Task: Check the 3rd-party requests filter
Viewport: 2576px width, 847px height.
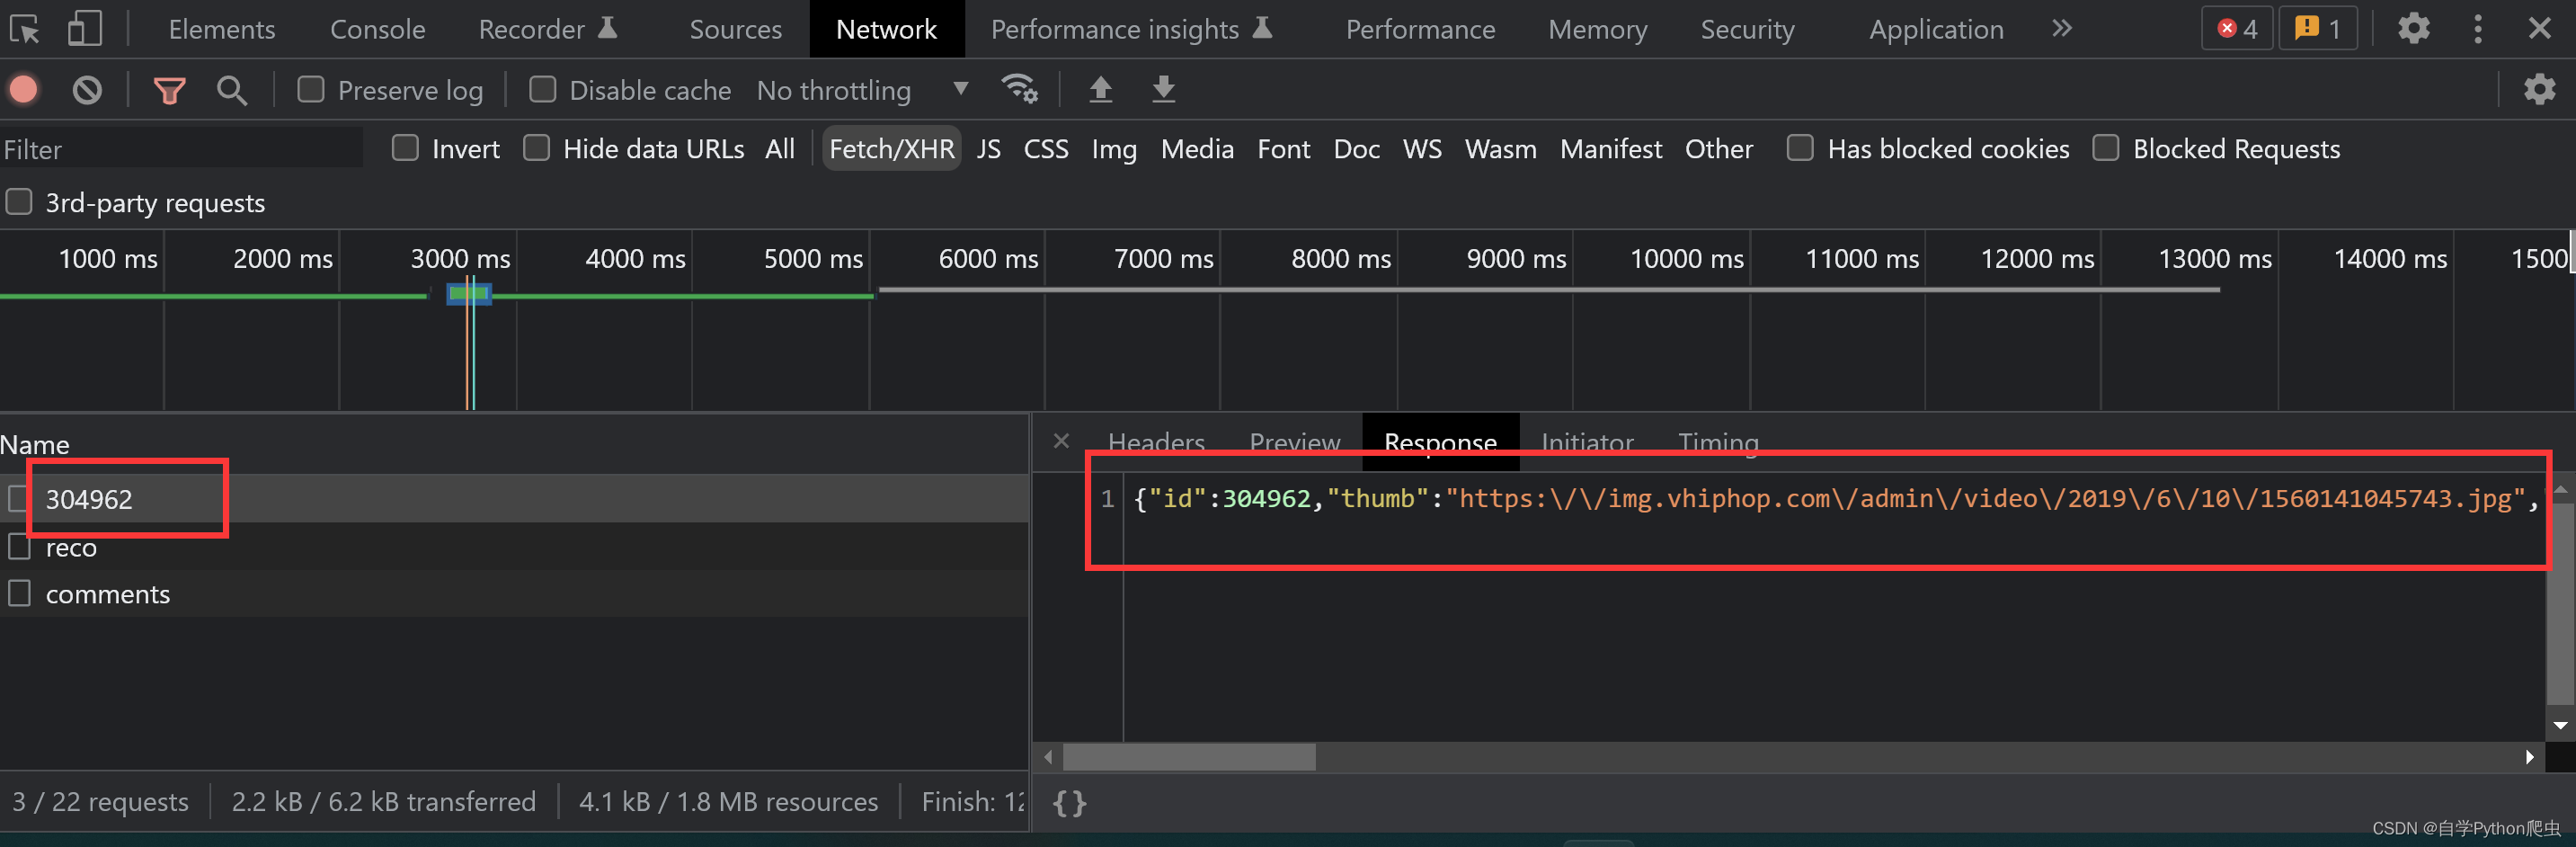Action: click(x=18, y=201)
